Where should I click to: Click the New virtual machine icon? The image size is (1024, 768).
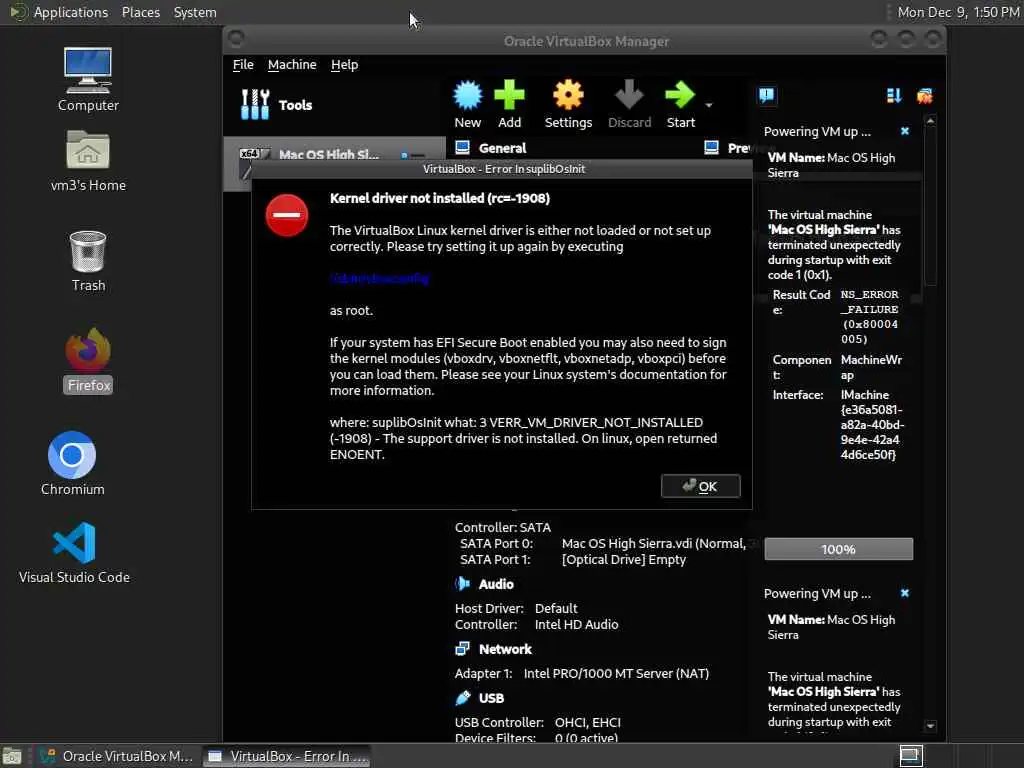click(468, 104)
